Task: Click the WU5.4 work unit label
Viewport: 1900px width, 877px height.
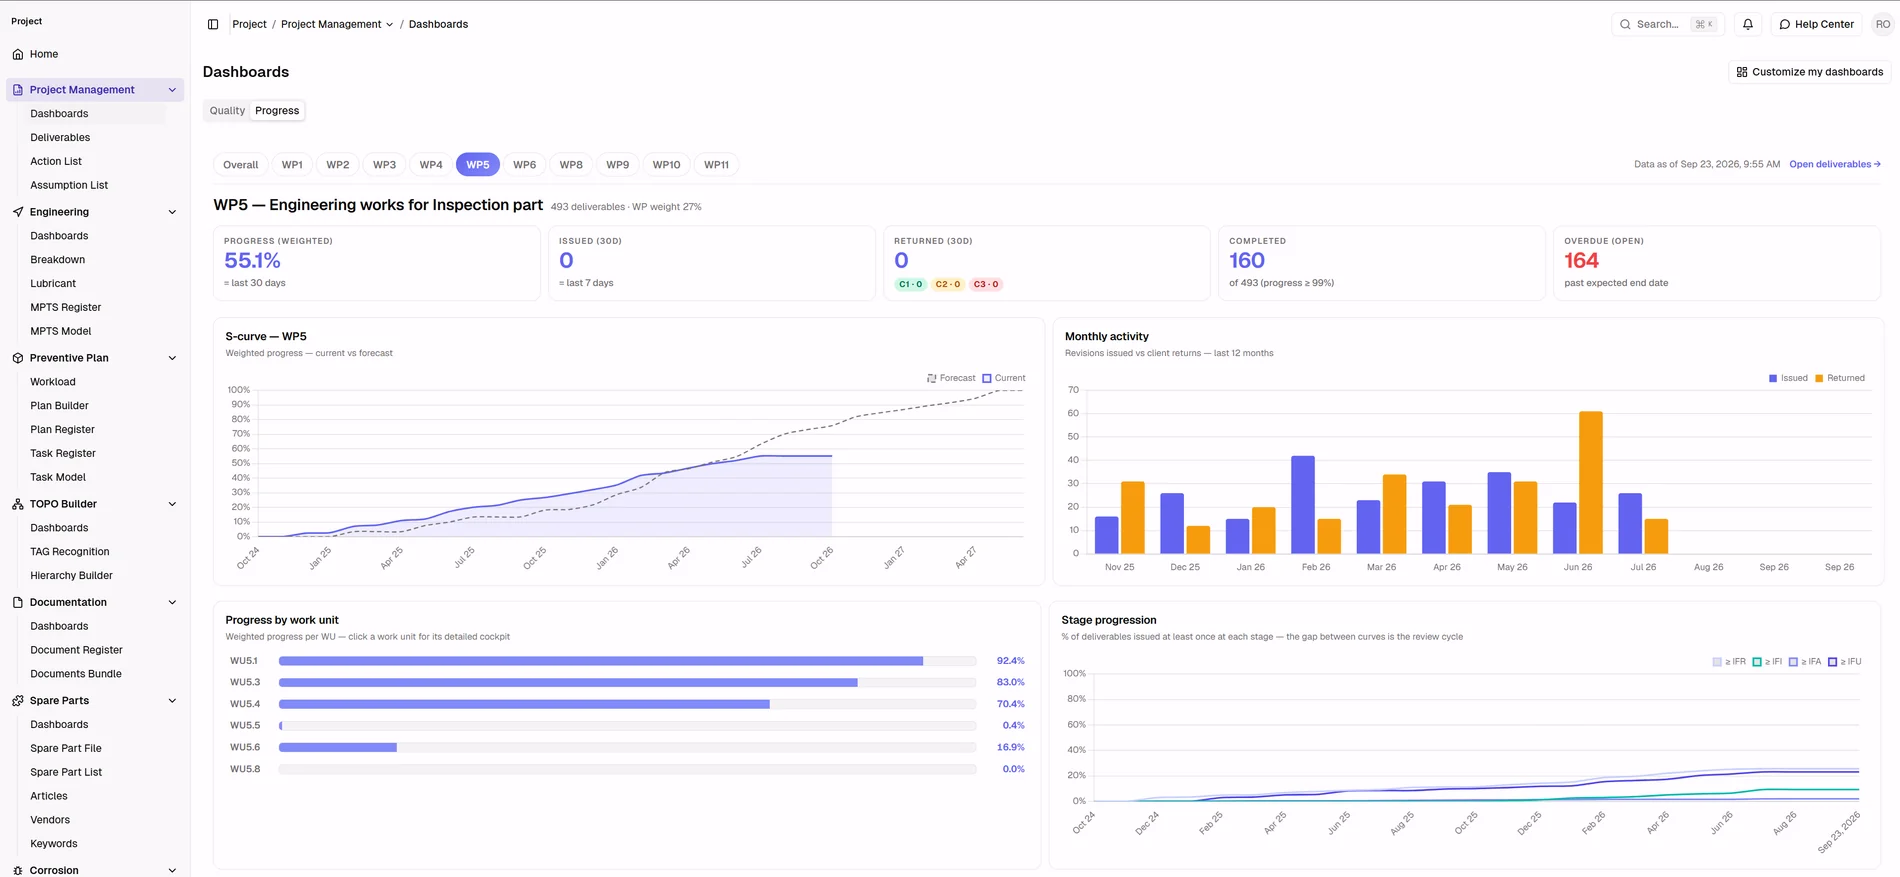Action: (x=245, y=704)
